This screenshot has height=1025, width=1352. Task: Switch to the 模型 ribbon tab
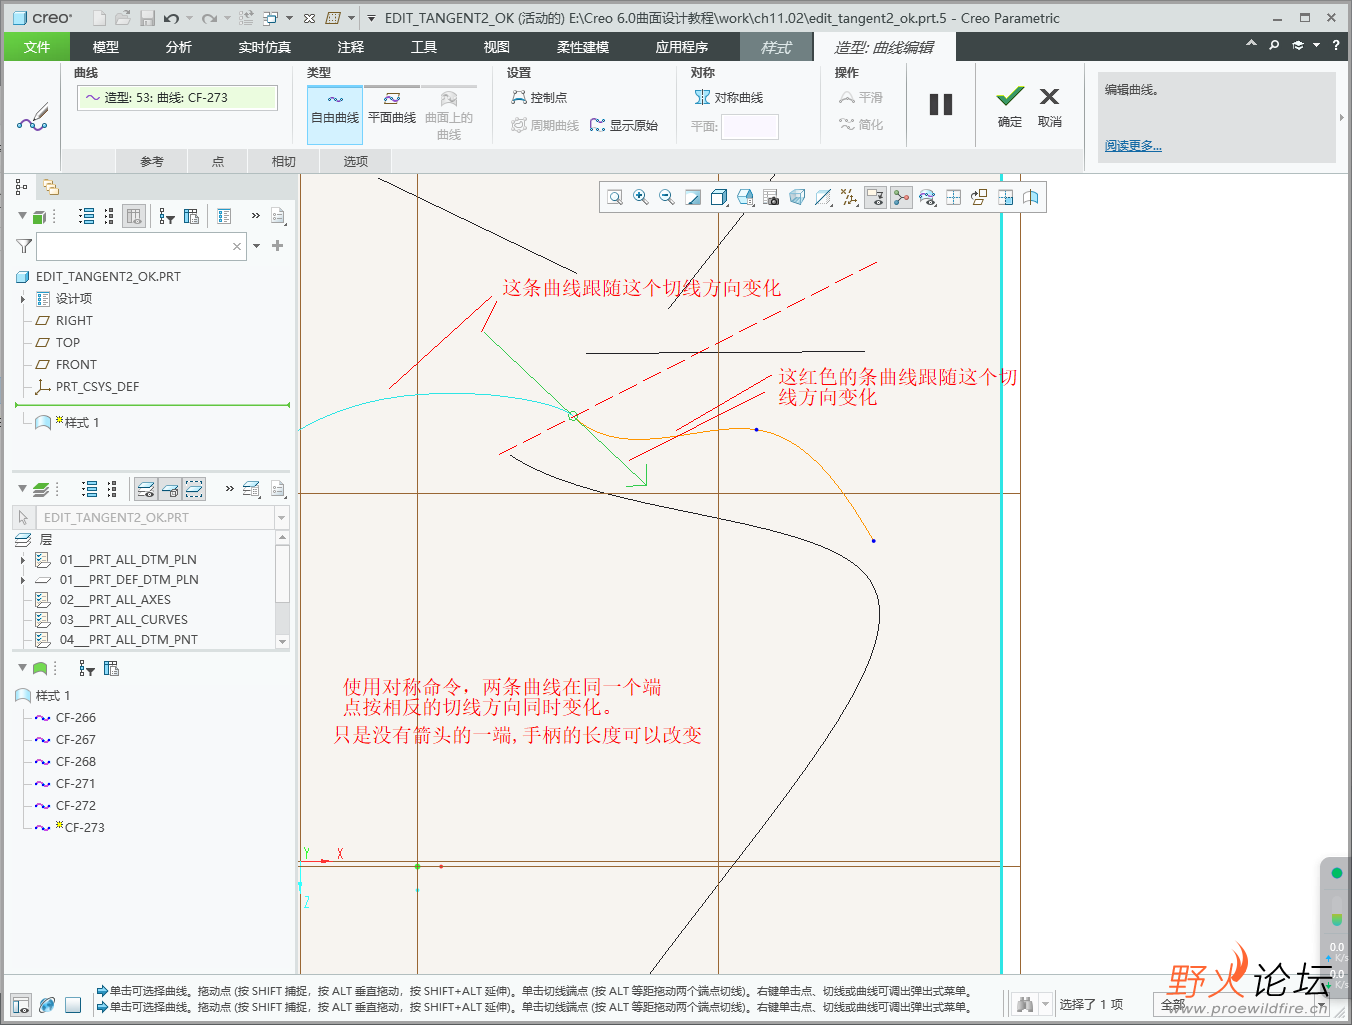click(106, 47)
